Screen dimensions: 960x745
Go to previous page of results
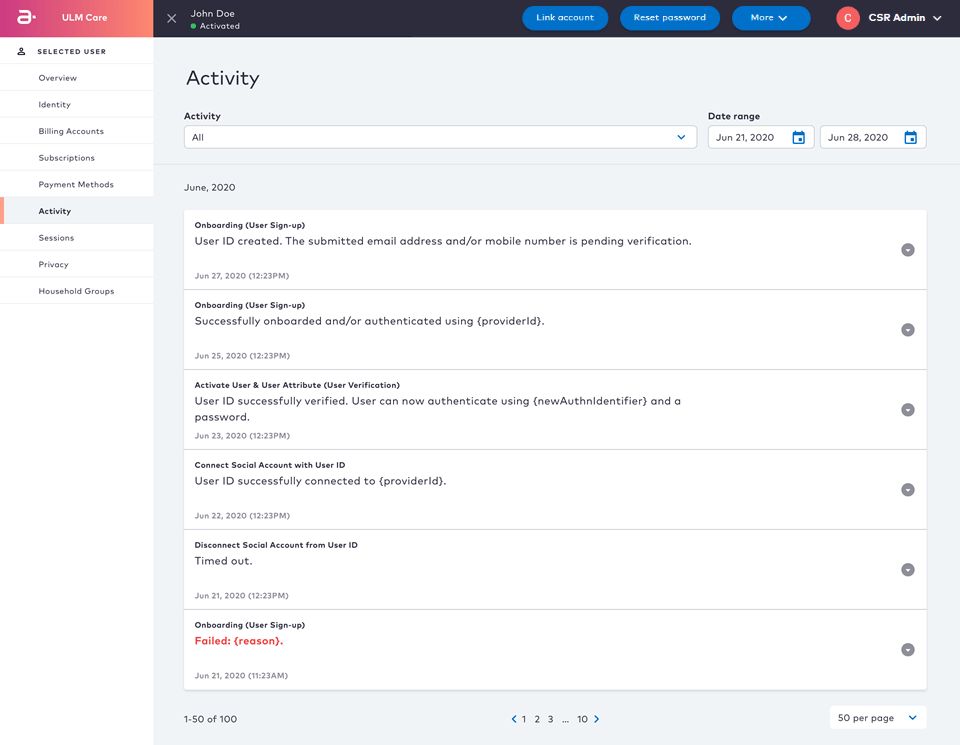pos(514,719)
